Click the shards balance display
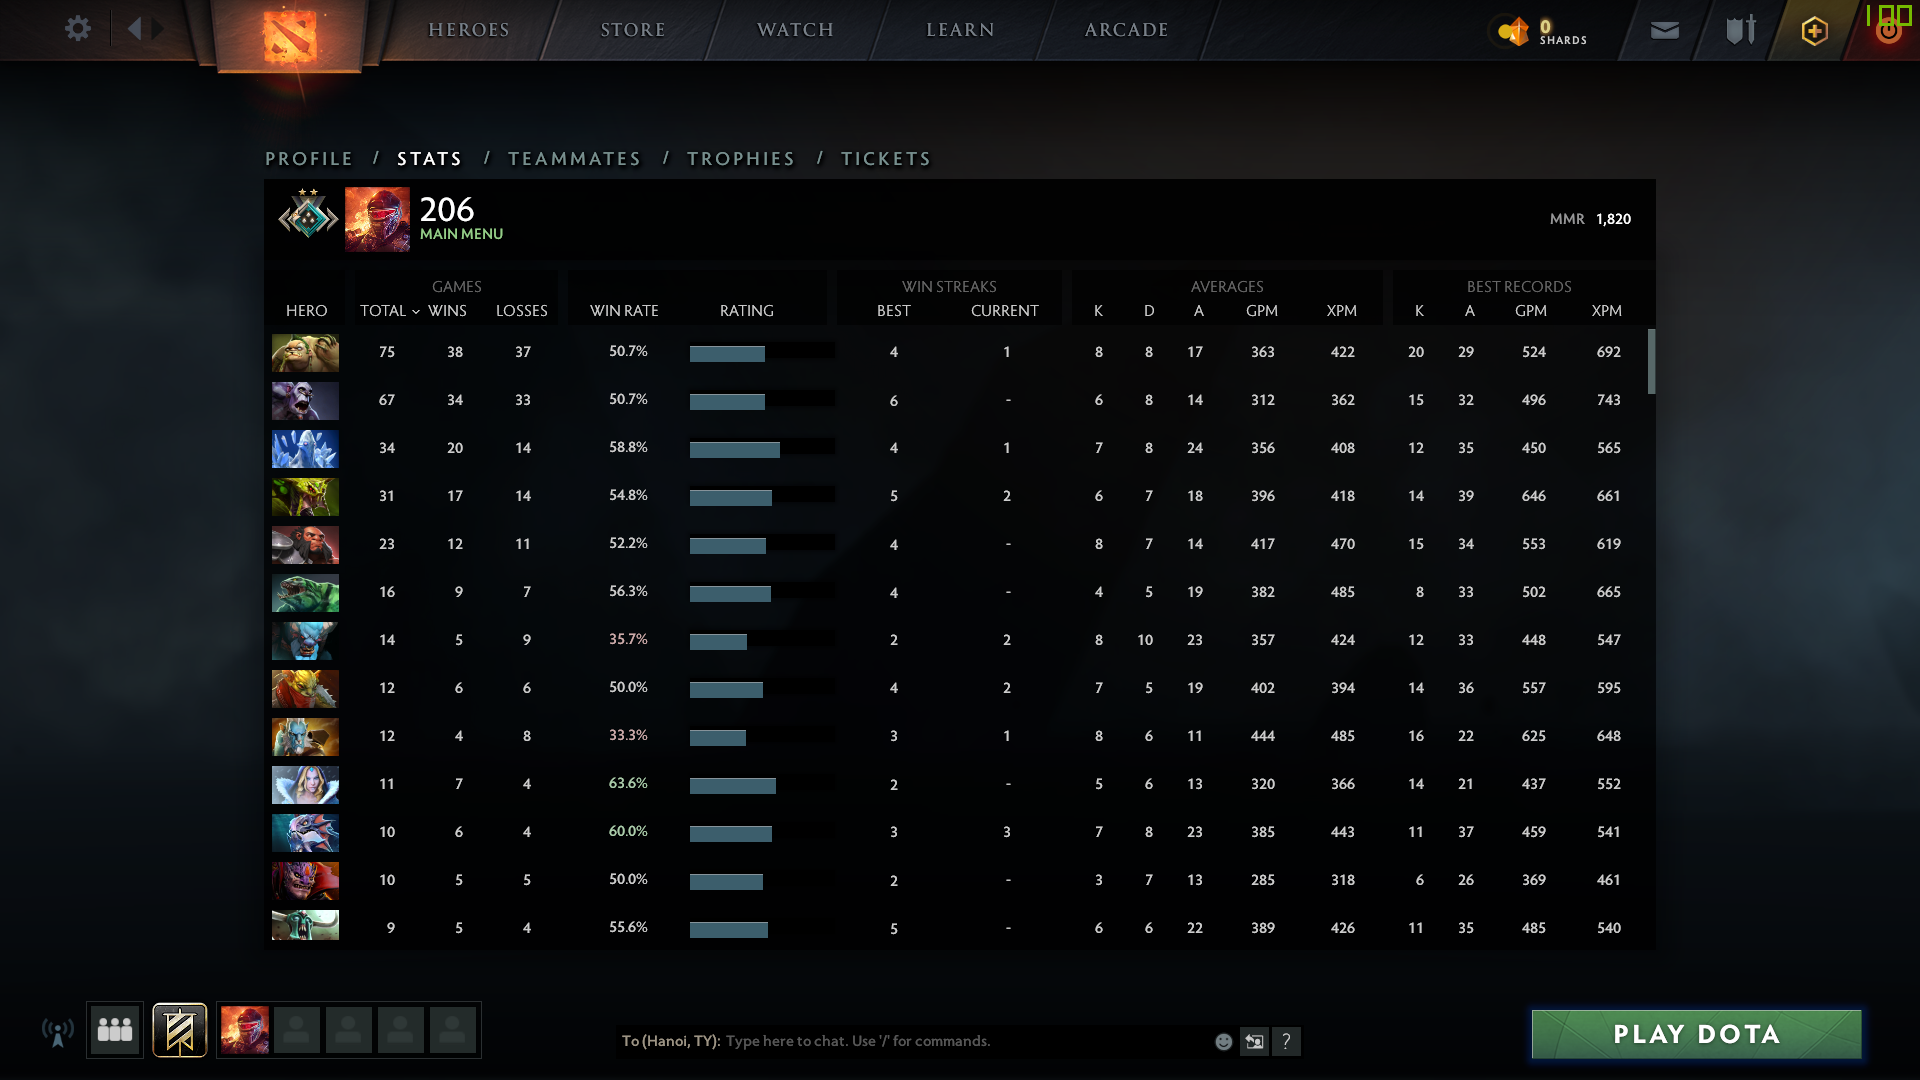The width and height of the screenshot is (1920, 1080). click(1542, 32)
